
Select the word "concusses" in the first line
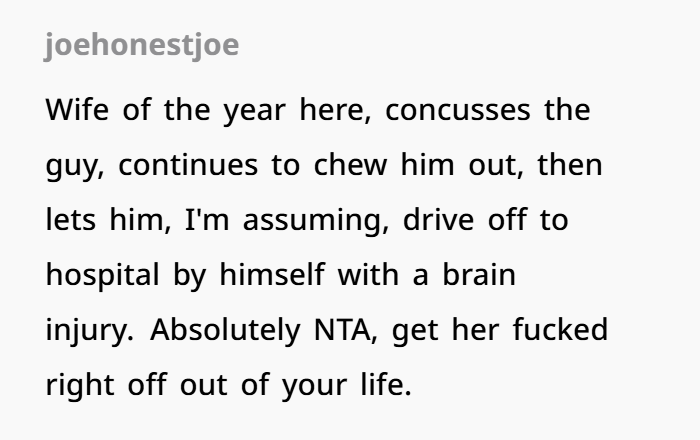click(x=458, y=111)
